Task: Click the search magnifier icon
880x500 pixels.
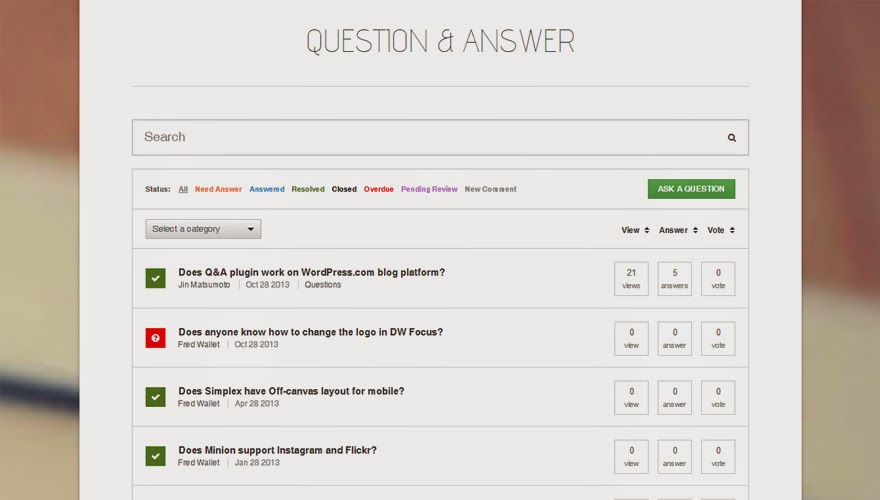Action: pyautogui.click(x=731, y=138)
